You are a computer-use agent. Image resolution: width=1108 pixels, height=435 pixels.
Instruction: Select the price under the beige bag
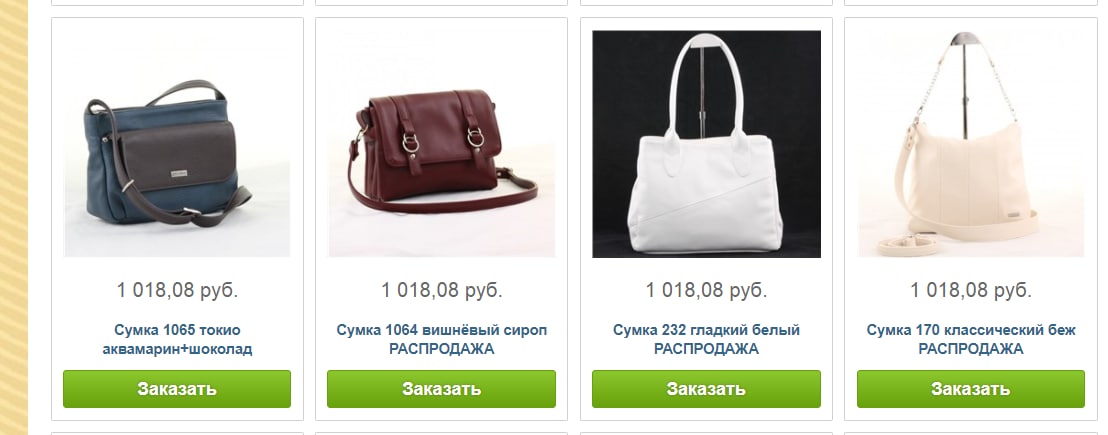click(x=971, y=290)
